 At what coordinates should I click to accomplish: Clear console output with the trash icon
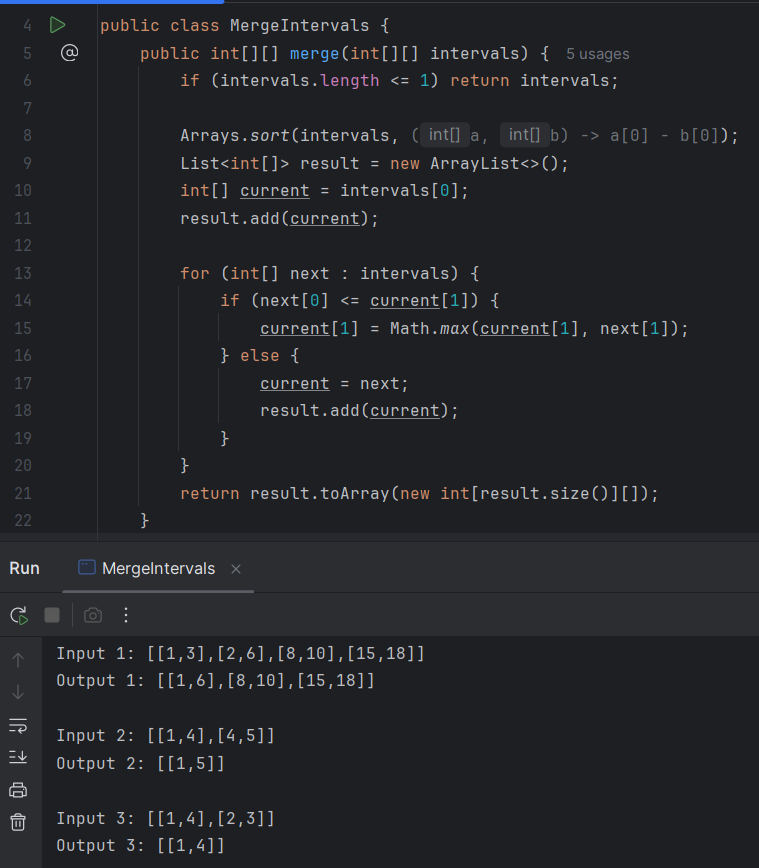(18, 822)
